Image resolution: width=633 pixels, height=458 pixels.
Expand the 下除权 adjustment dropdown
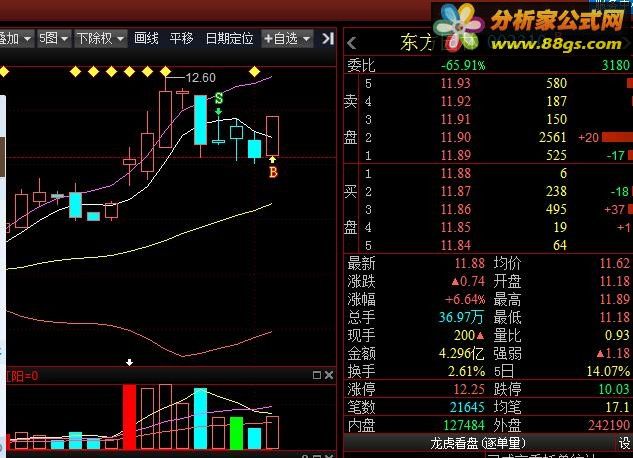pos(101,39)
